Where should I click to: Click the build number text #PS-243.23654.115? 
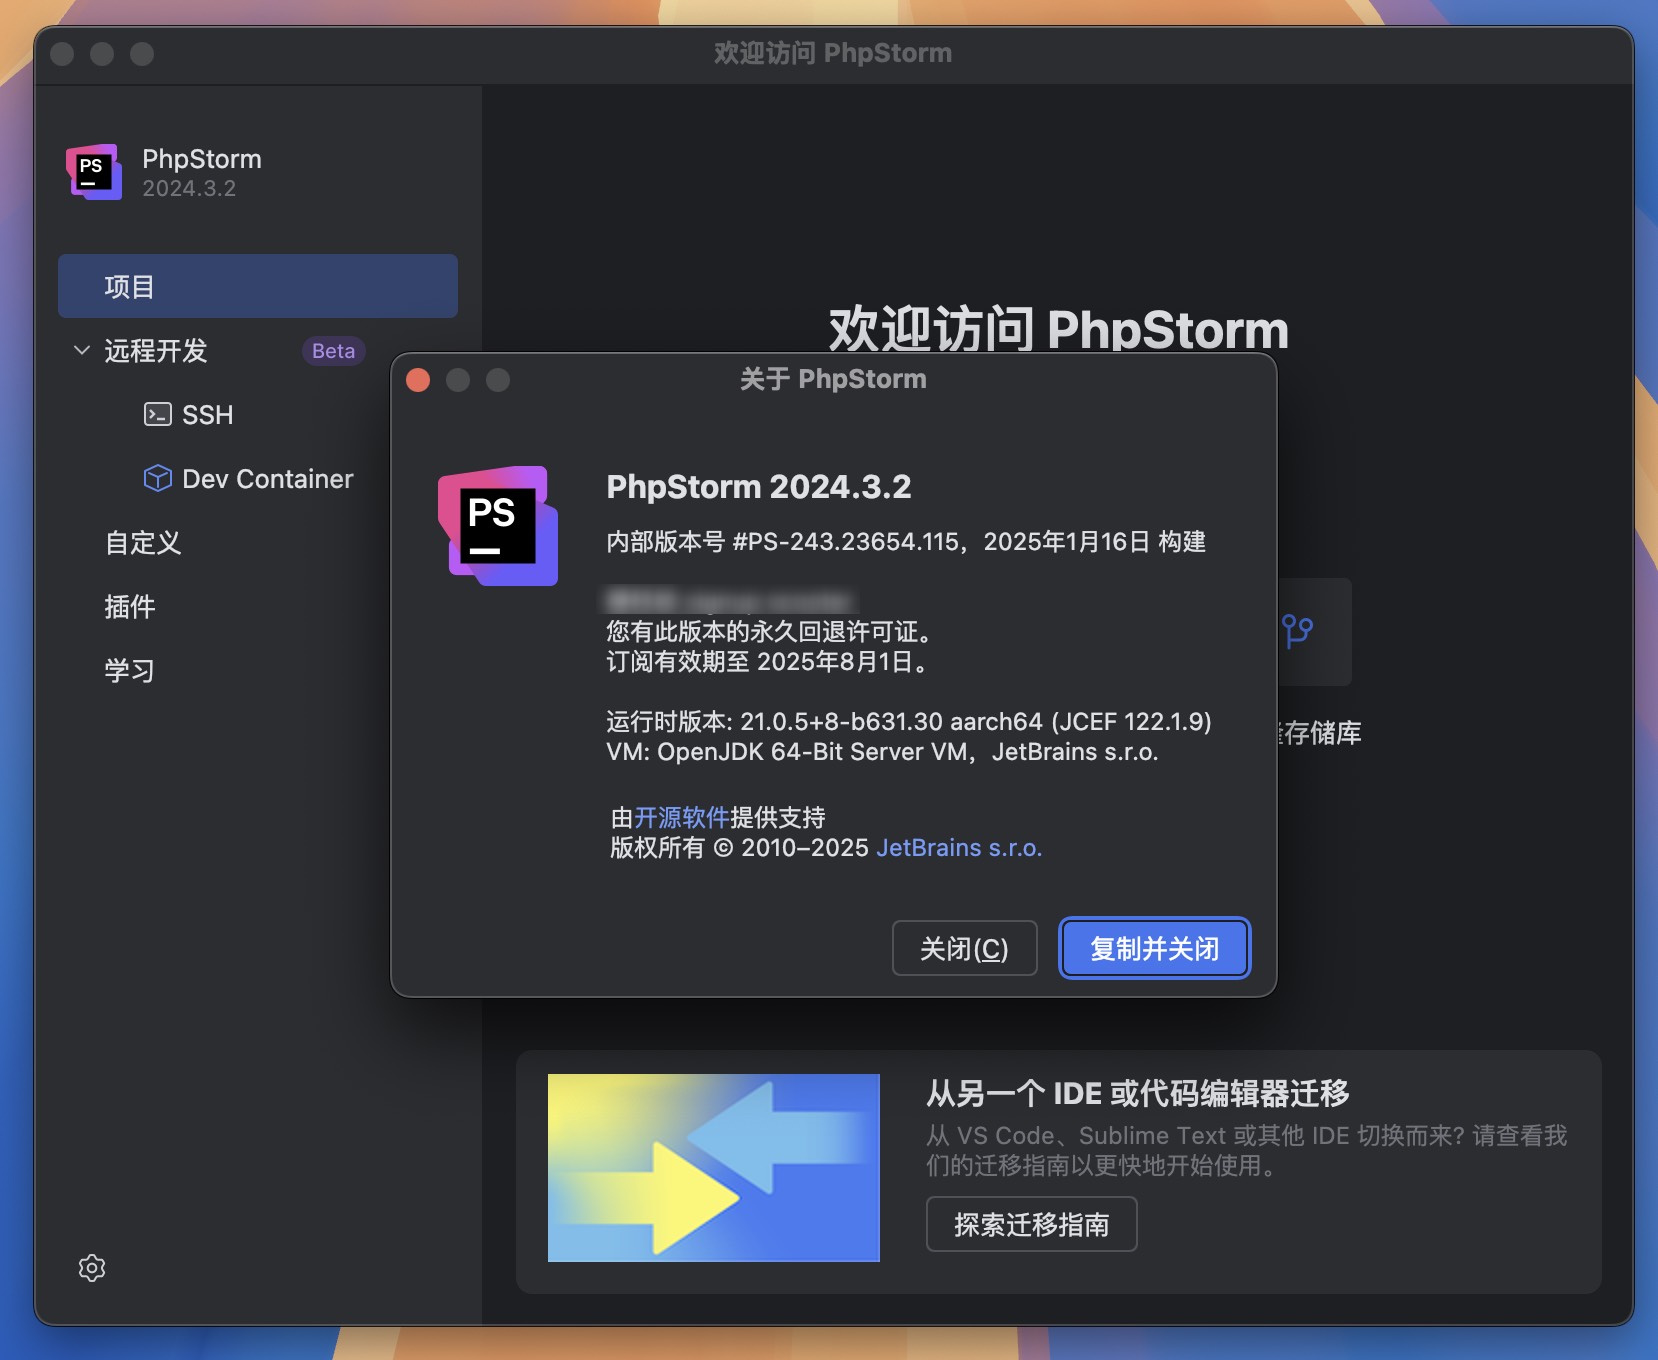846,542
